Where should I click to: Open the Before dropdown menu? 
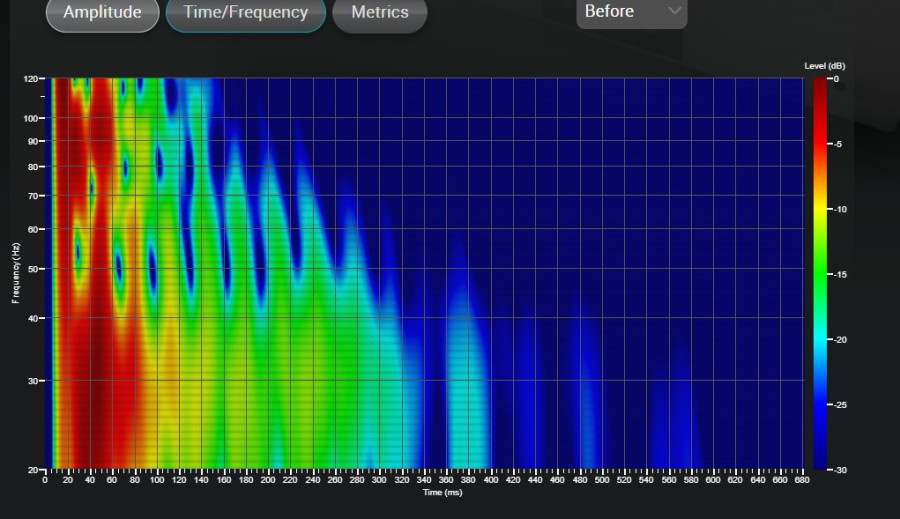[631, 11]
